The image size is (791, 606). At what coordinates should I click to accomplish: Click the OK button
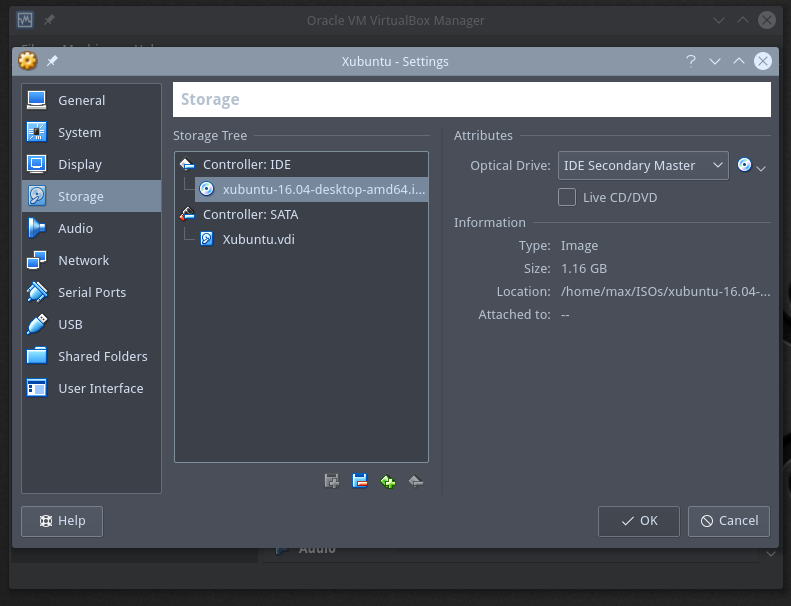[x=639, y=521]
